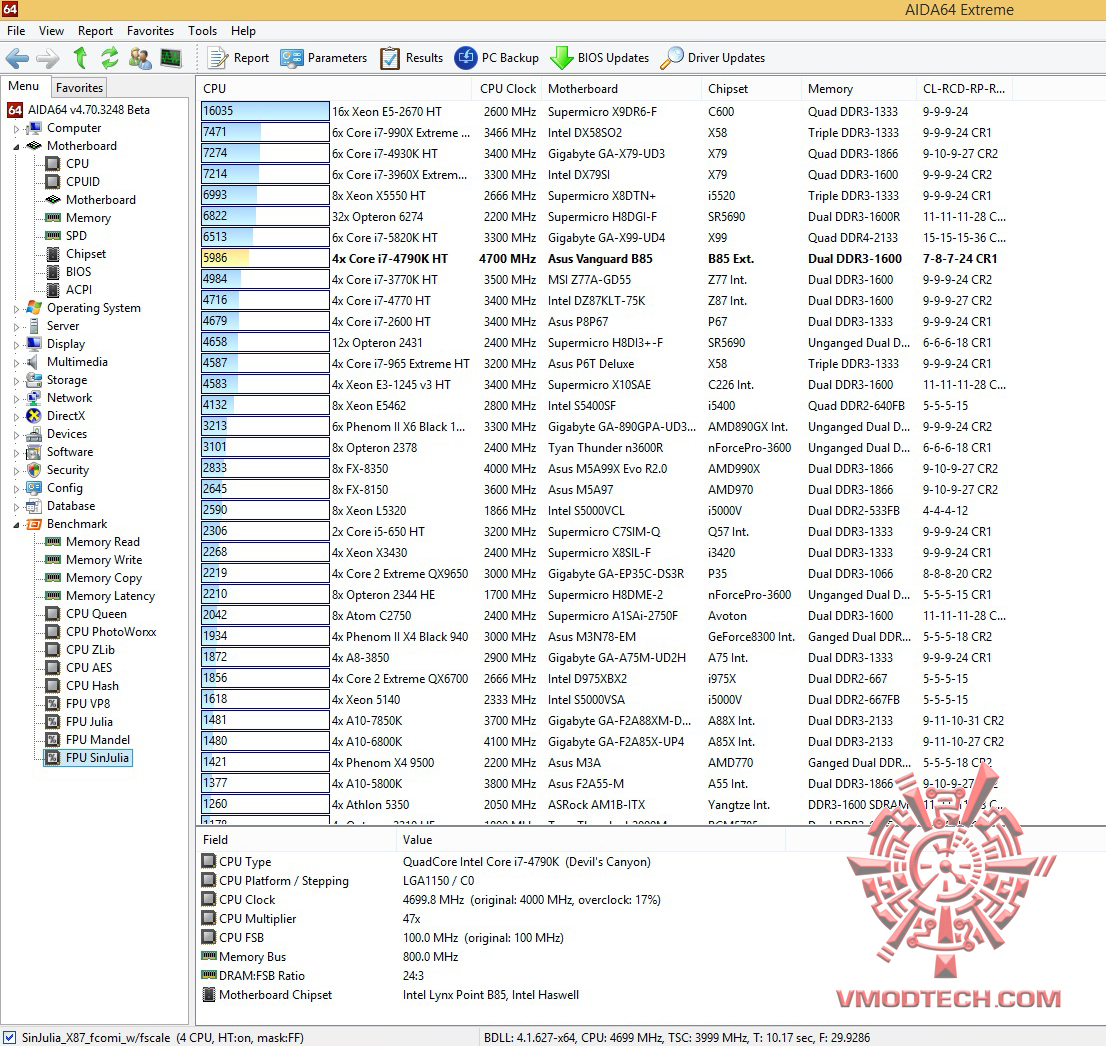Open the monitor graph toolbar icon

click(171, 58)
